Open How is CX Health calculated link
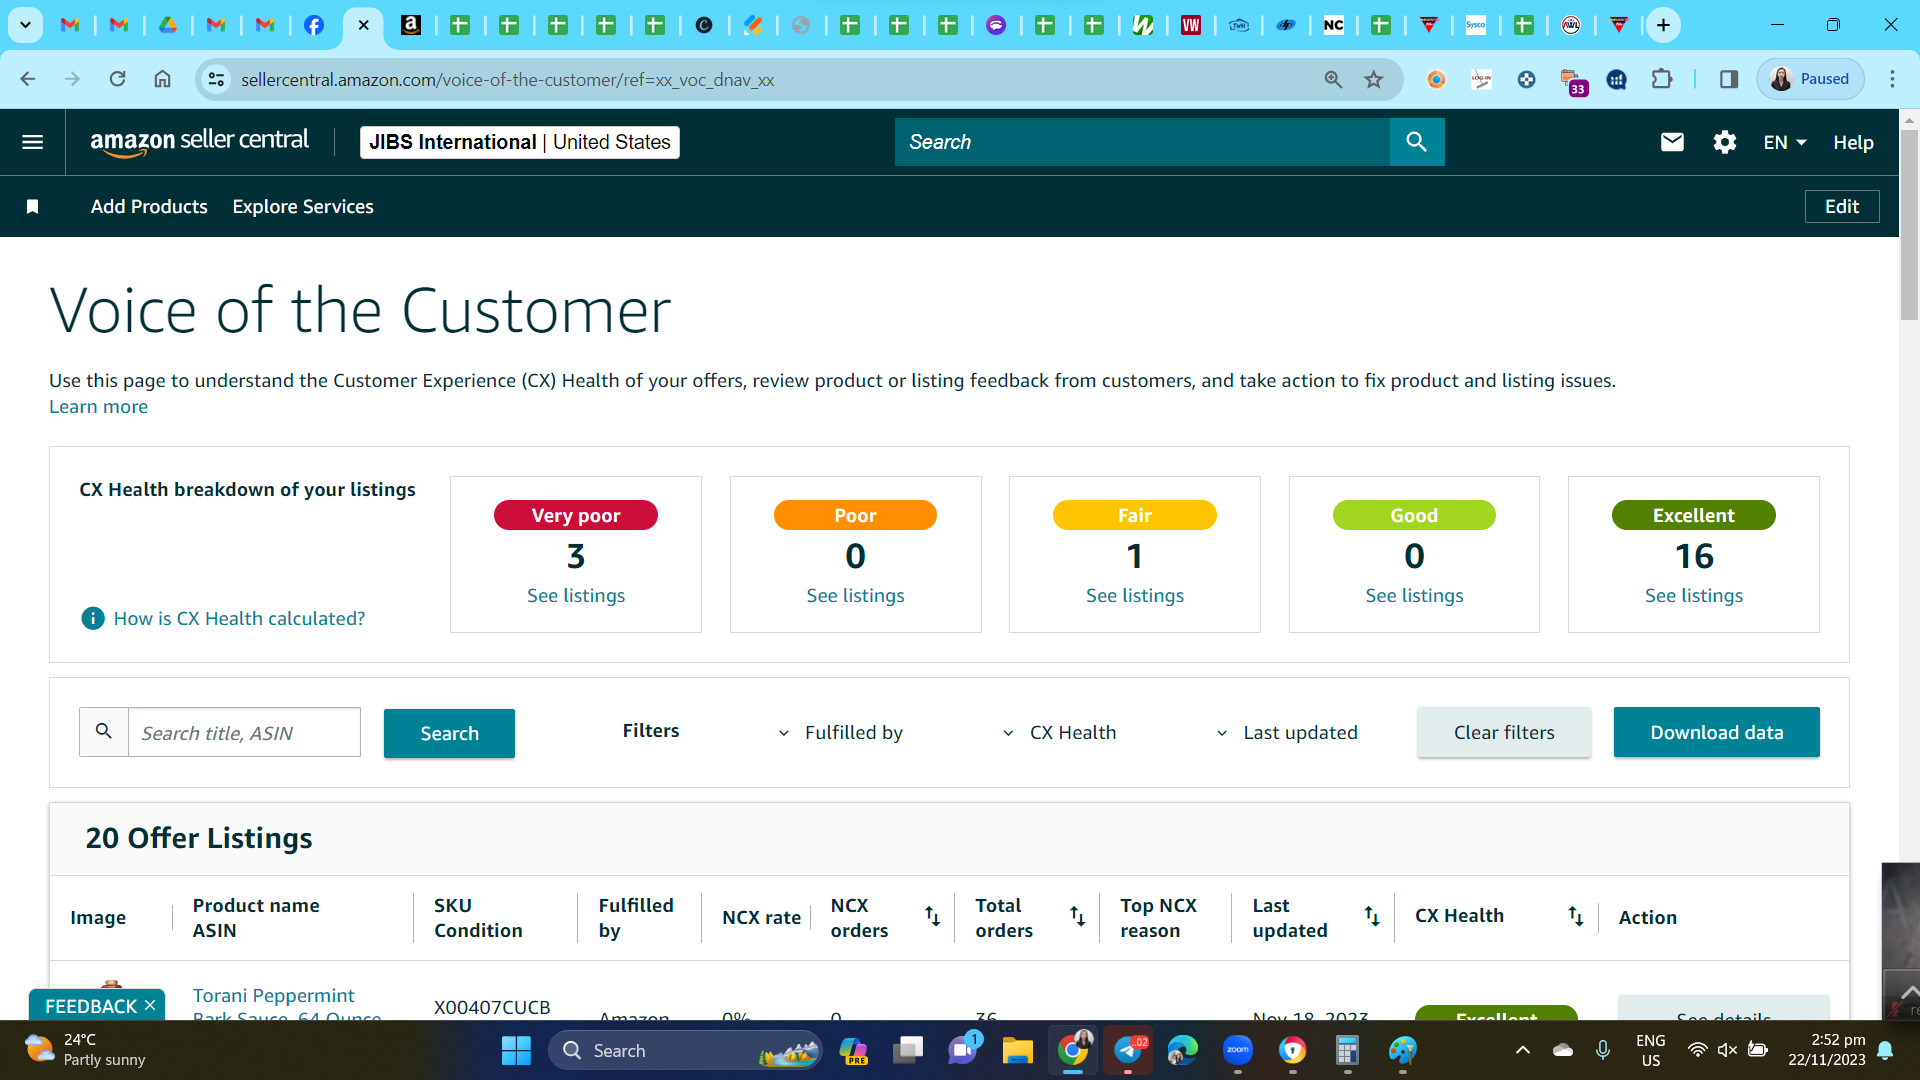 tap(239, 618)
